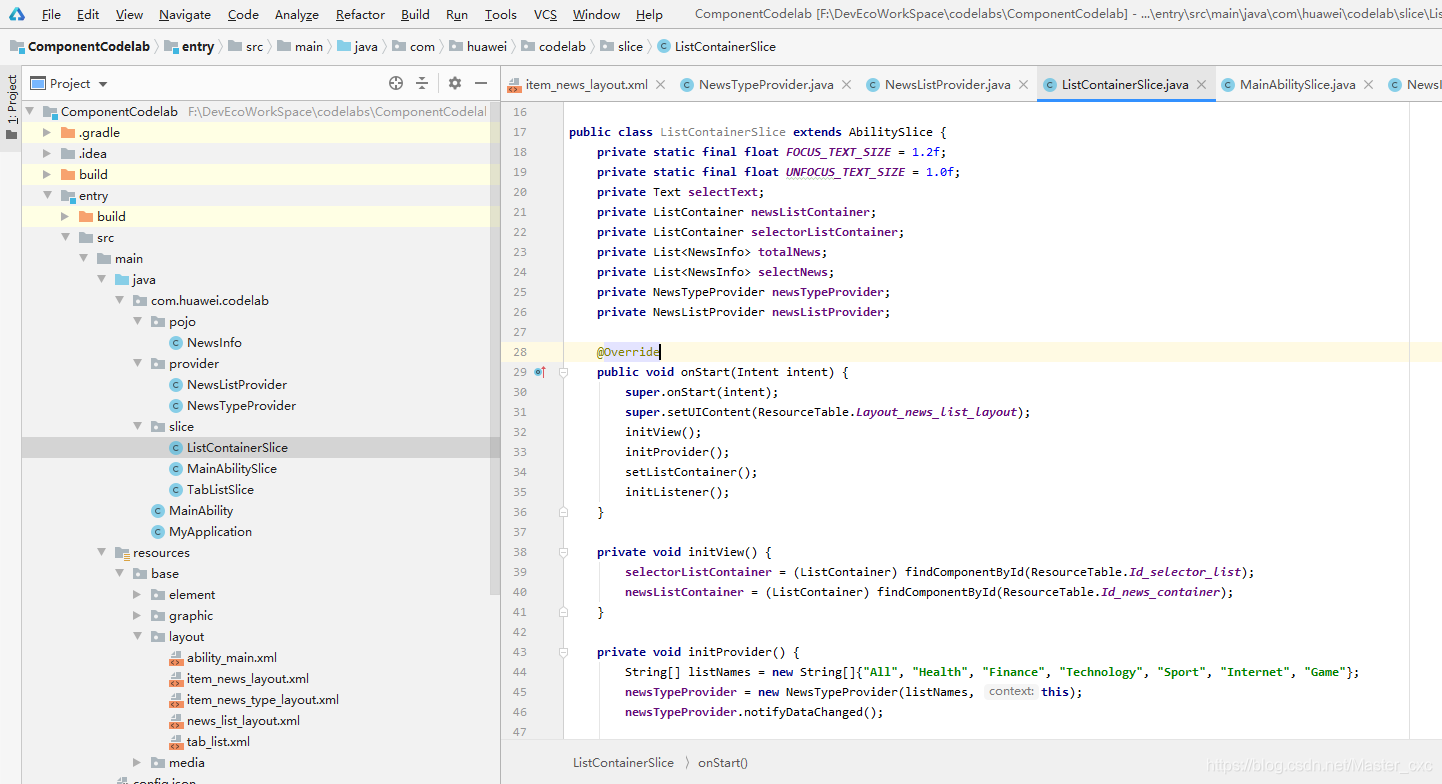The image size is (1442, 784).
Task: Expand the .idea folder
Action: point(47,154)
